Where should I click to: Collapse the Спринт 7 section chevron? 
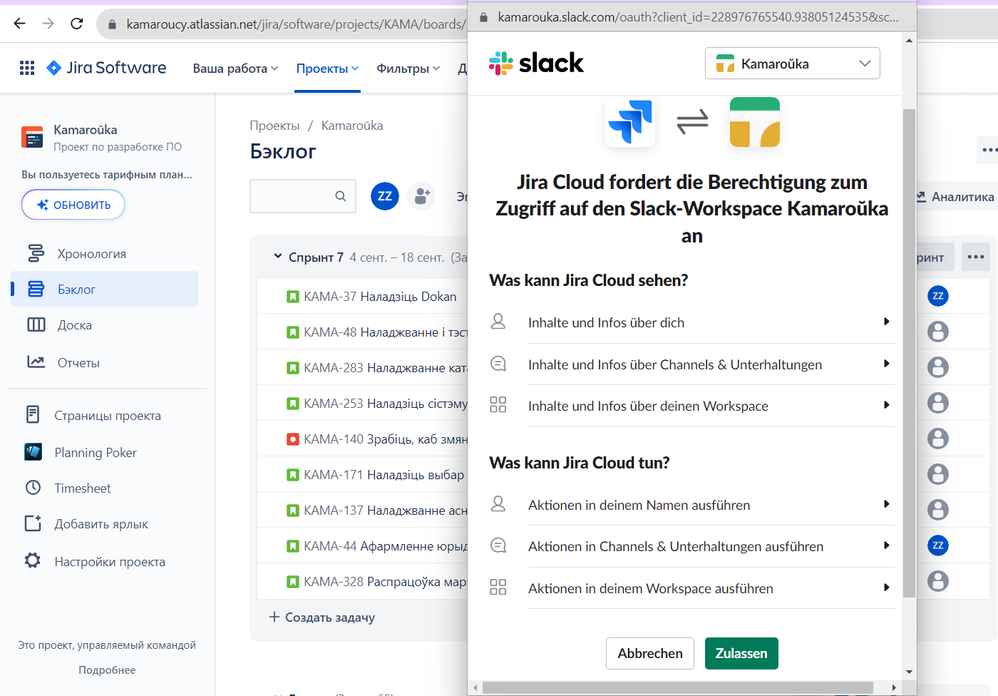click(278, 256)
